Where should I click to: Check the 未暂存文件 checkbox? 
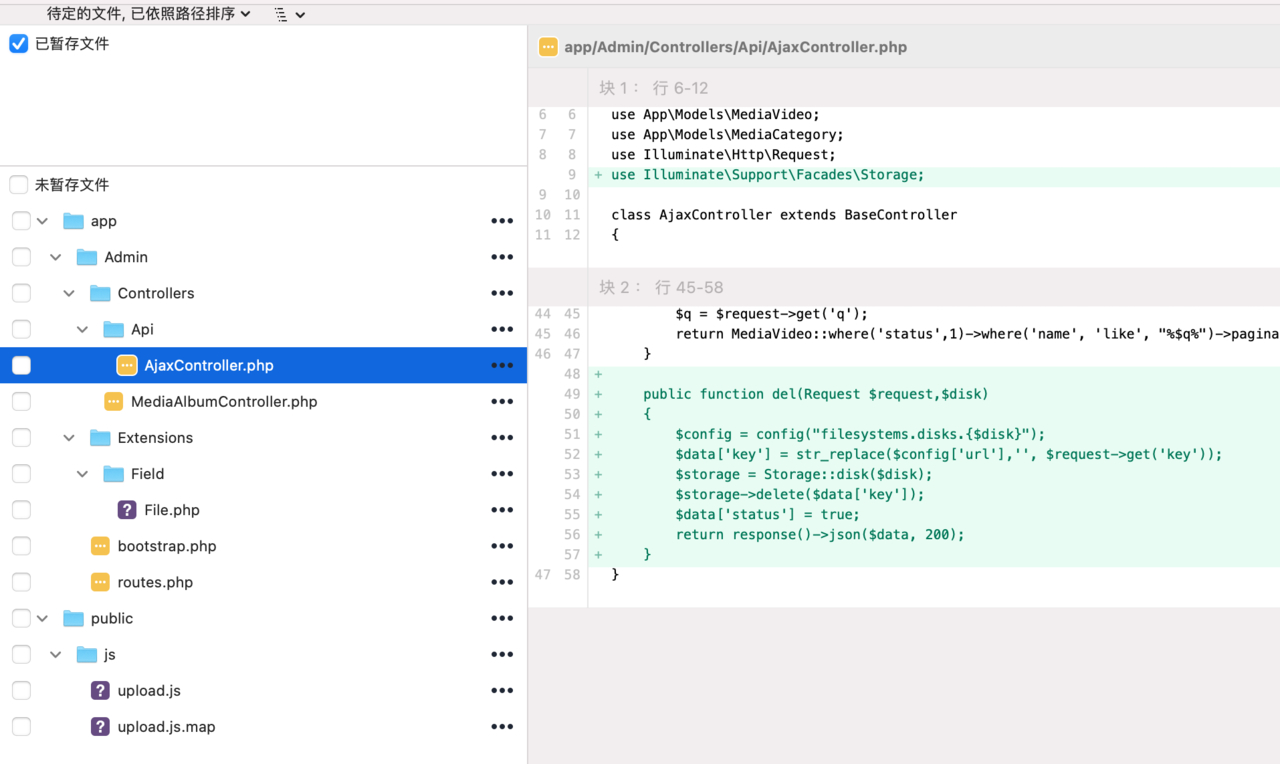[x=19, y=185]
